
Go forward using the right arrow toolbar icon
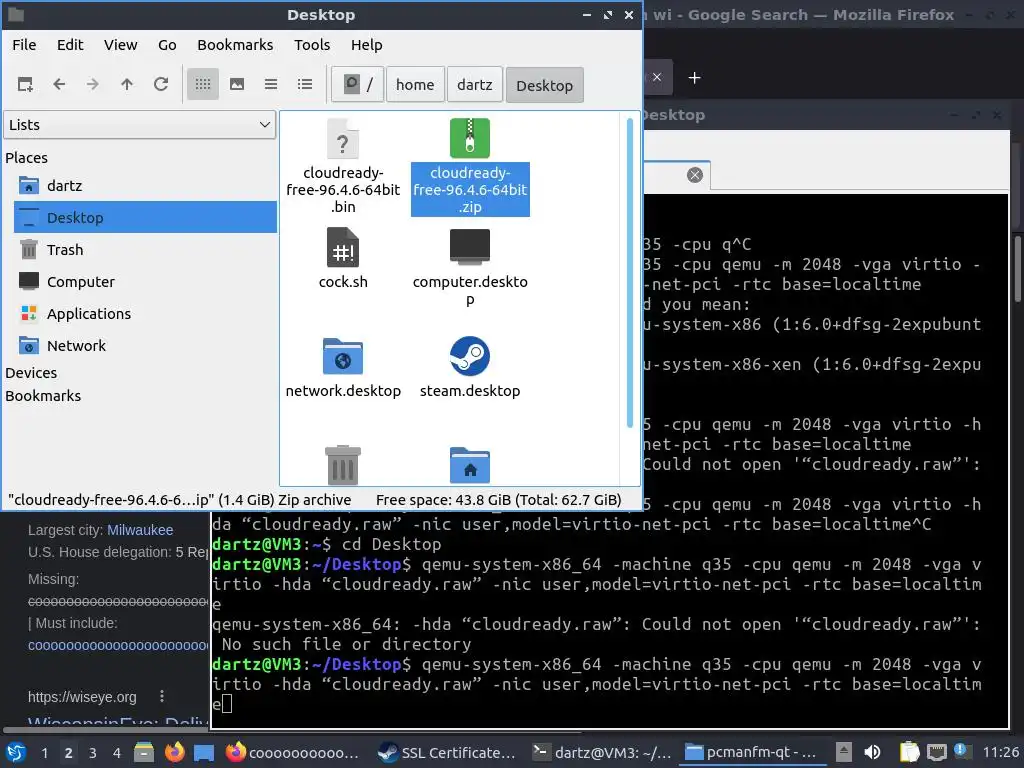(93, 84)
